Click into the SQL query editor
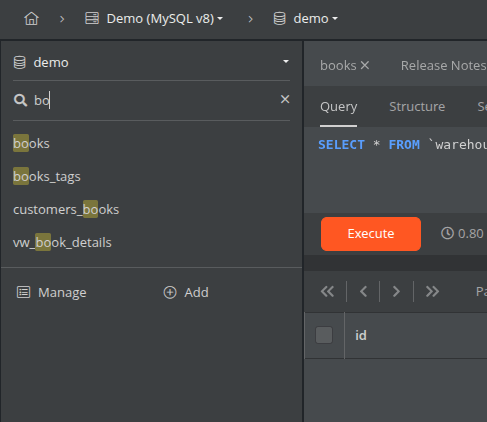This screenshot has height=422, width=487. [x=396, y=170]
